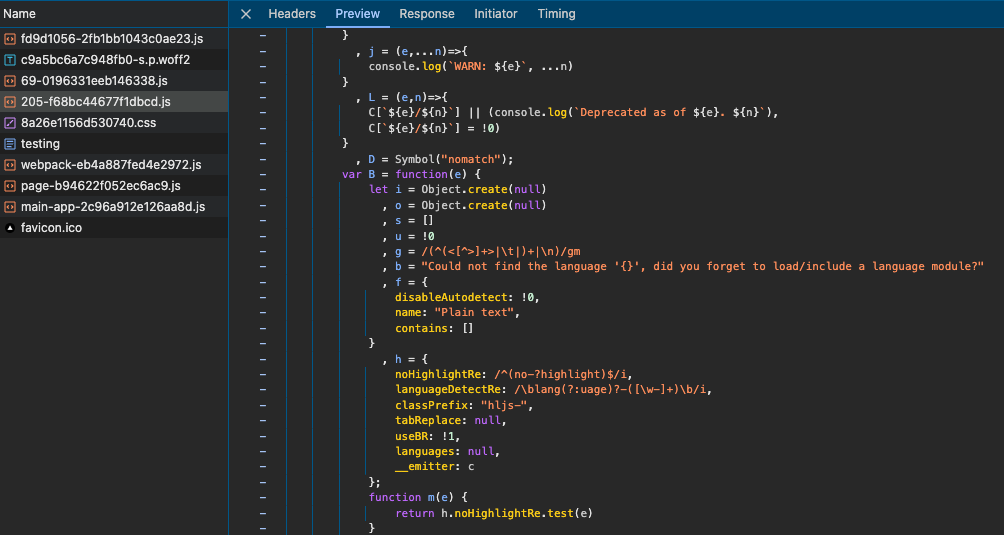Click the font icon of c9a5bc6a7c948fb0-s.p.woff2

10,60
